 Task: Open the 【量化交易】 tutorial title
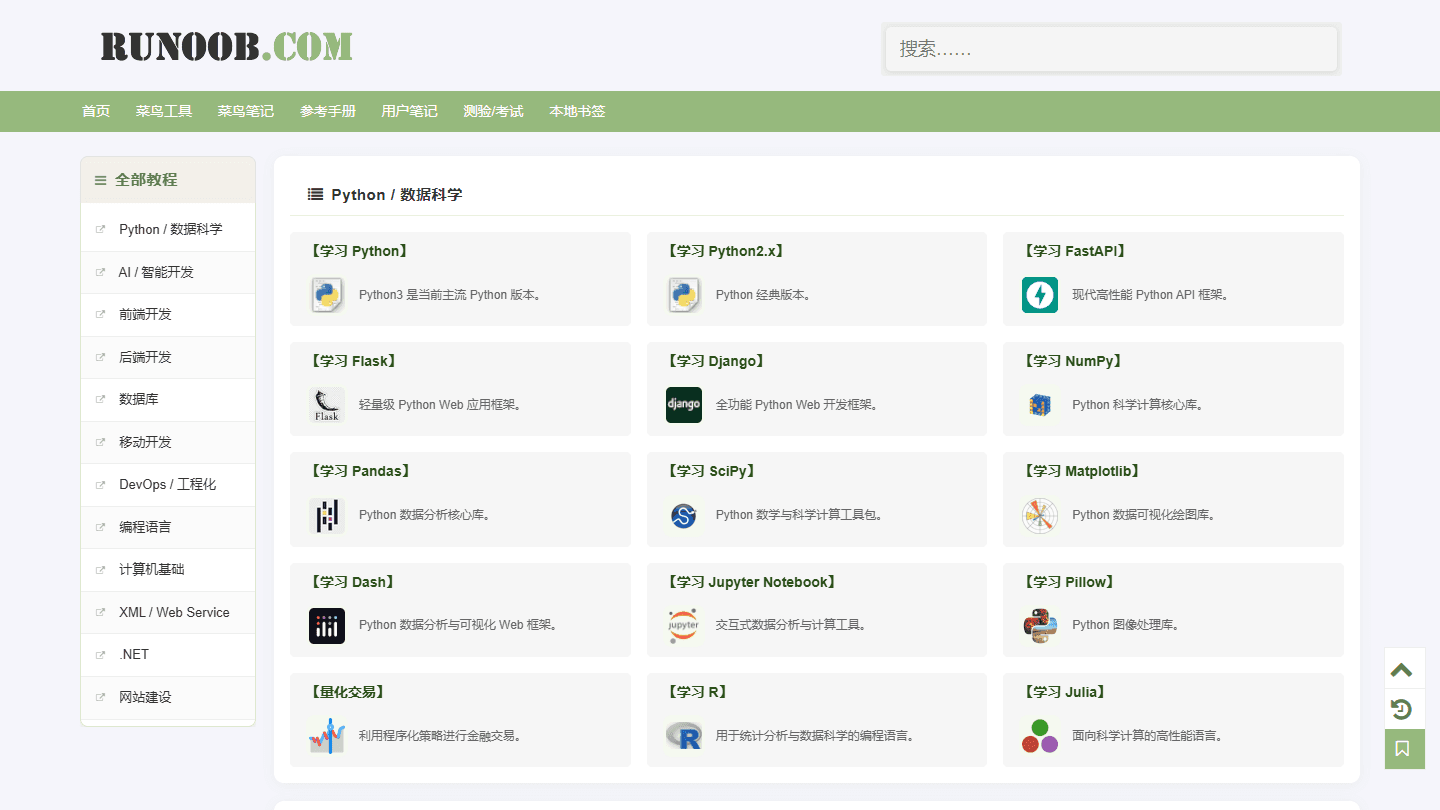[347, 692]
